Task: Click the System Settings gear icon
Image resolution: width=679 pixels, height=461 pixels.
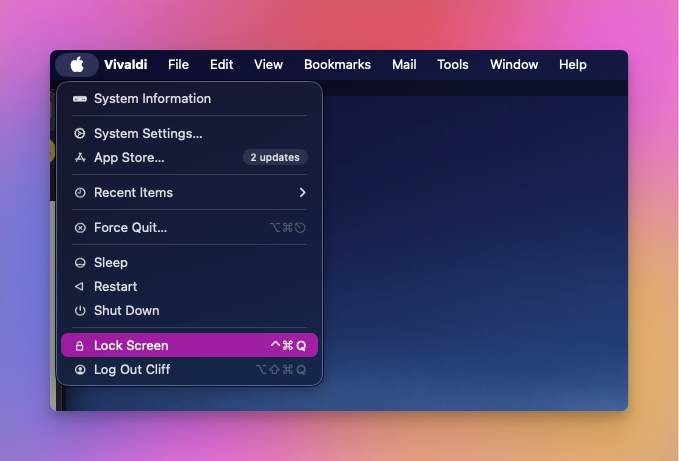Action: 80,134
